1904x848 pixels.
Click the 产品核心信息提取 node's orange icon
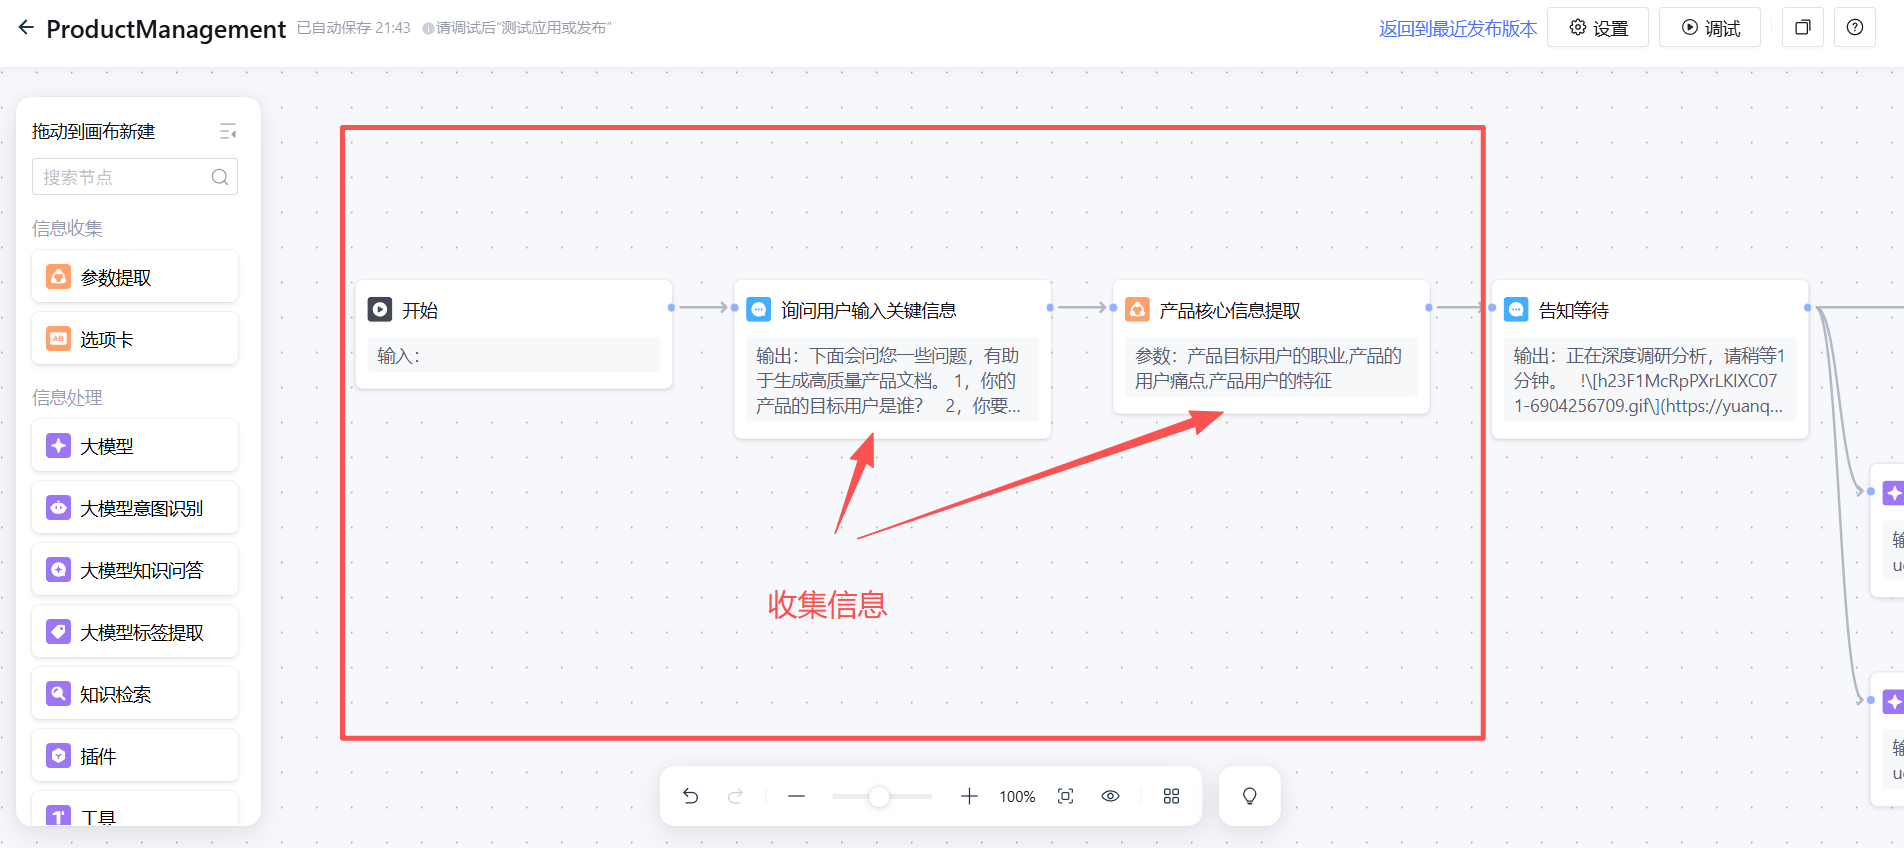1137,310
